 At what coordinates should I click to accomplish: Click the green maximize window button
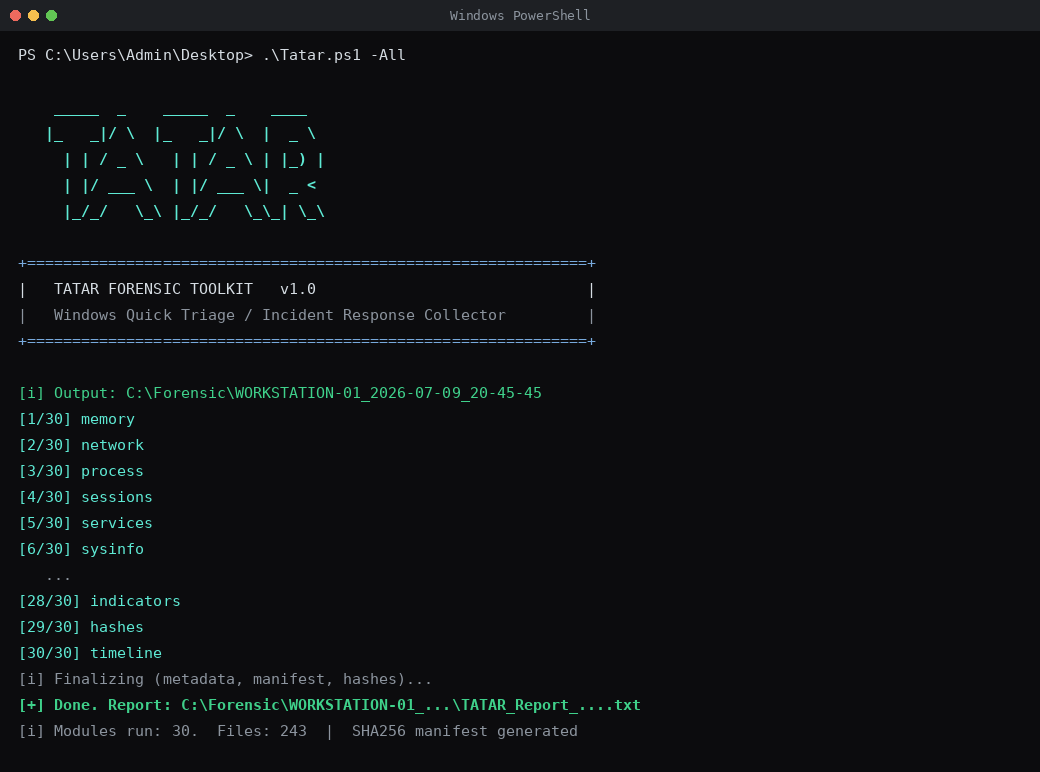coord(51,15)
